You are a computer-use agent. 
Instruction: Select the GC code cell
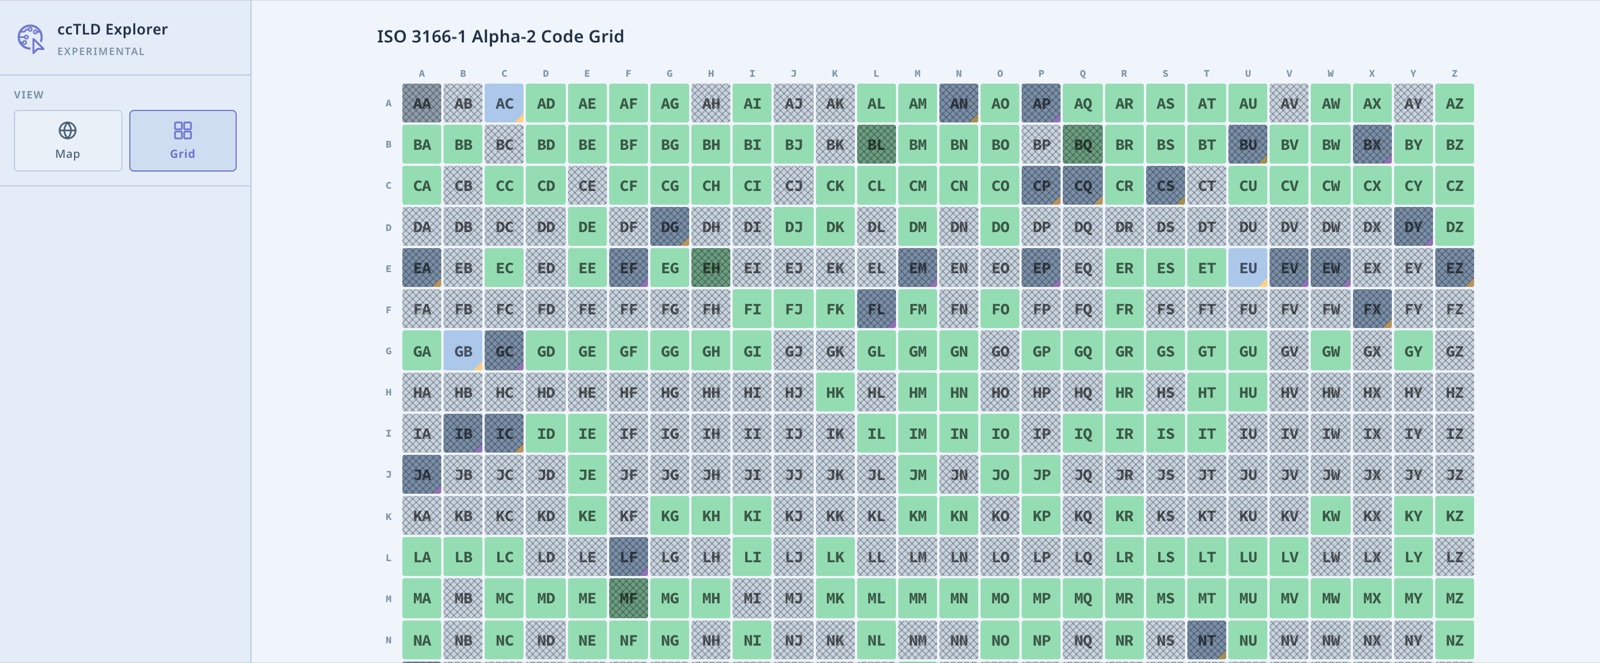[x=504, y=351]
